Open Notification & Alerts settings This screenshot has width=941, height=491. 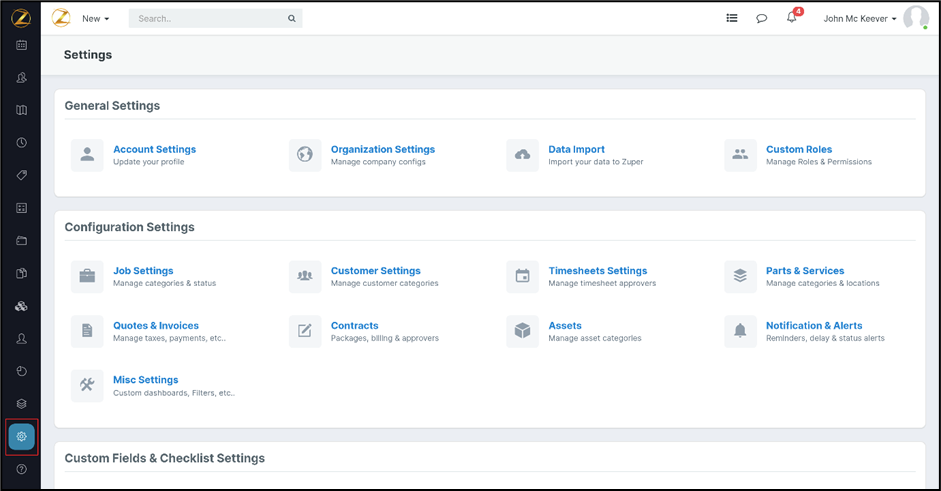tap(813, 325)
